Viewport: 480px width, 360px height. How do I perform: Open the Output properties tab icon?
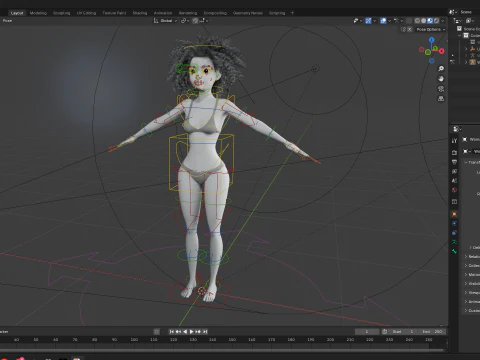tap(454, 162)
